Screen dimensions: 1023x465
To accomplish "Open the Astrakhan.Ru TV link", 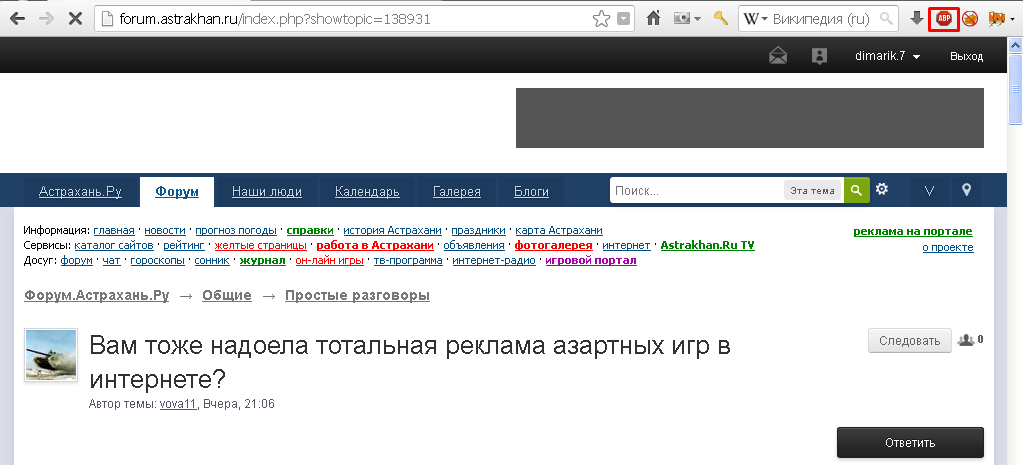I will (x=708, y=245).
